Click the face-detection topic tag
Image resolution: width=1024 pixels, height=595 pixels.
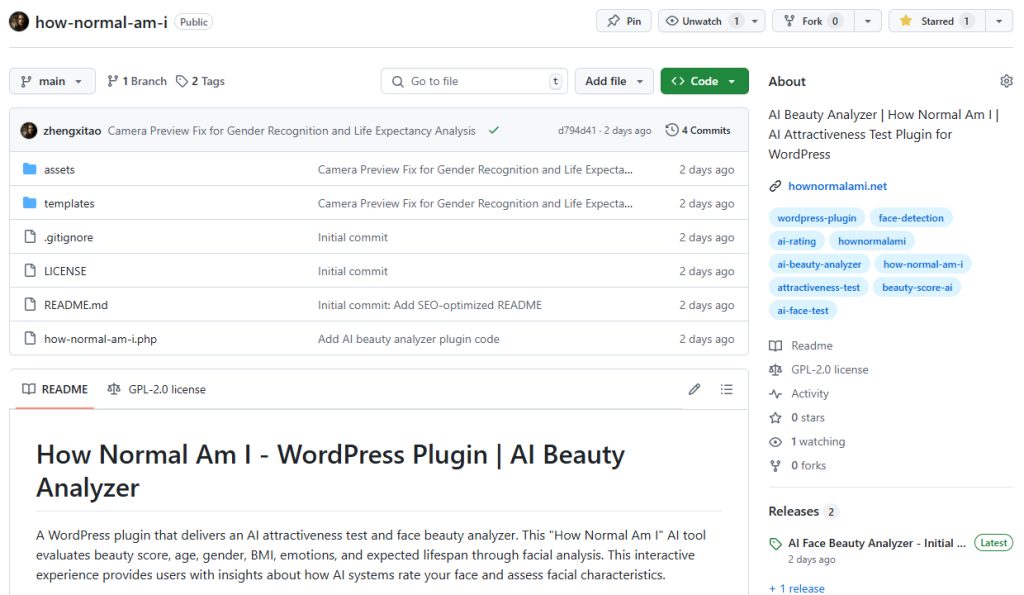[x=911, y=217]
